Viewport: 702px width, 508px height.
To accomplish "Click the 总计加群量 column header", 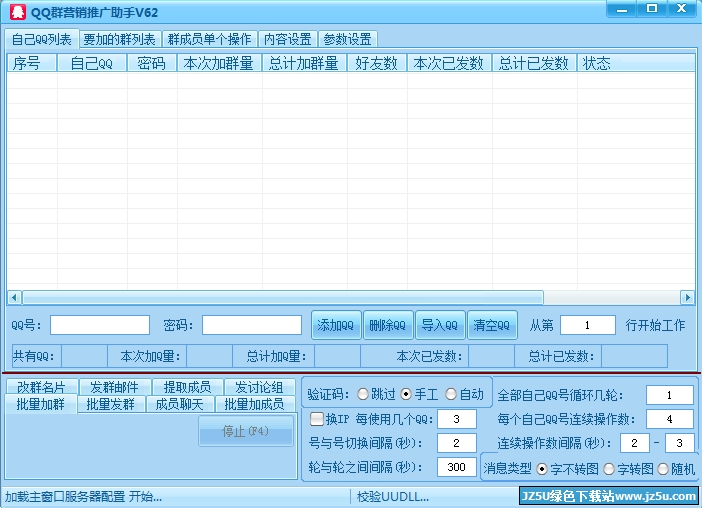I will click(x=305, y=63).
